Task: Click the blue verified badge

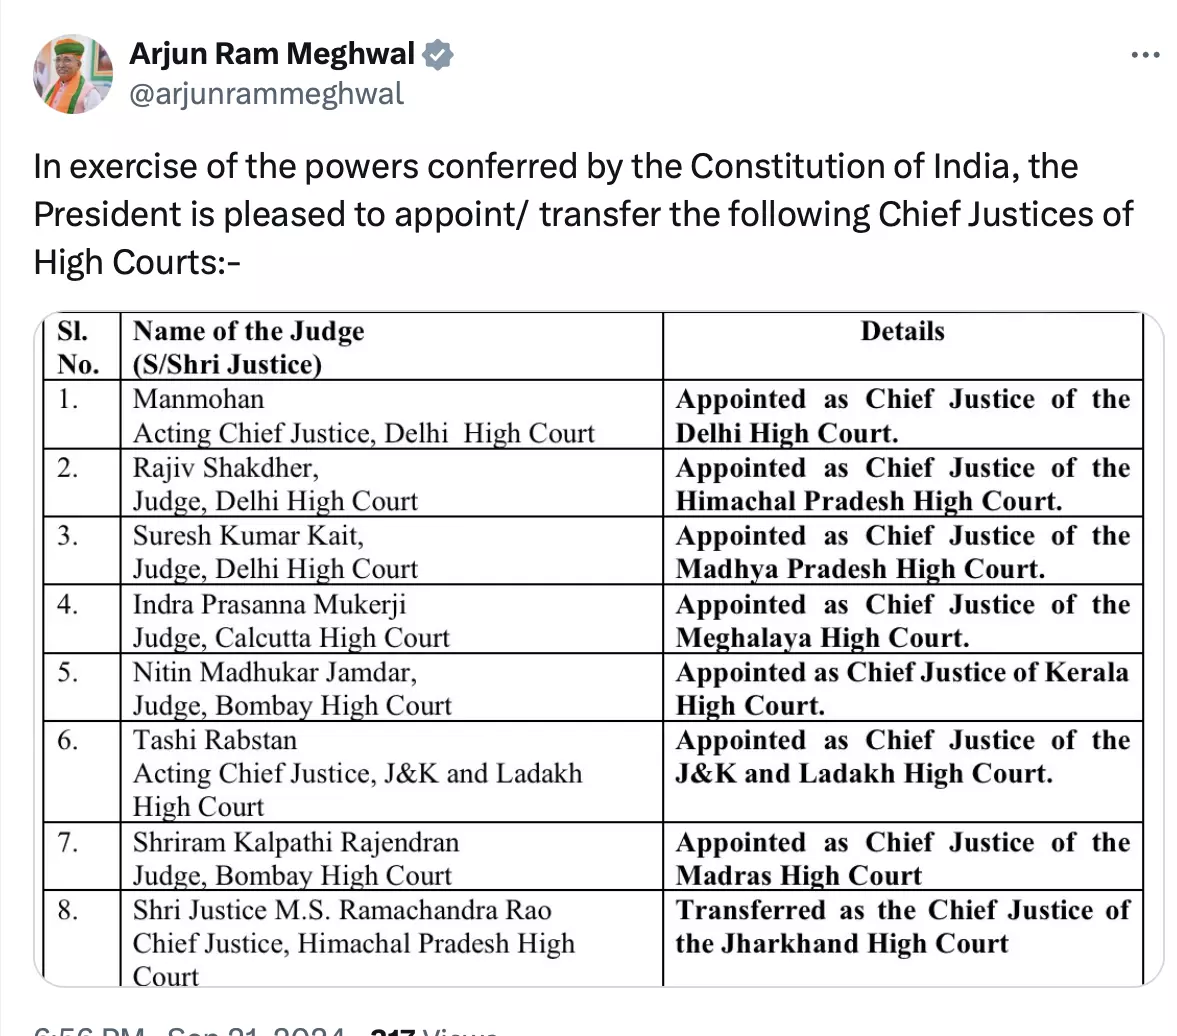Action: pyautogui.click(x=438, y=54)
